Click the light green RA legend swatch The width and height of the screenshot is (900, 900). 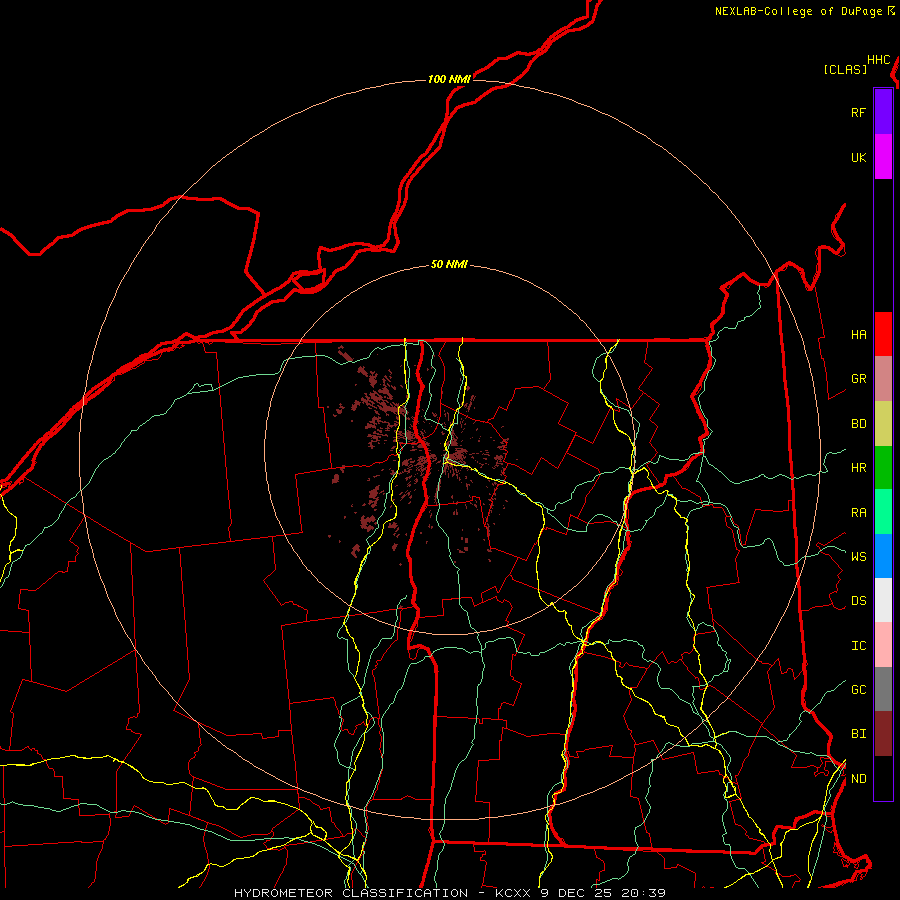coord(883,511)
